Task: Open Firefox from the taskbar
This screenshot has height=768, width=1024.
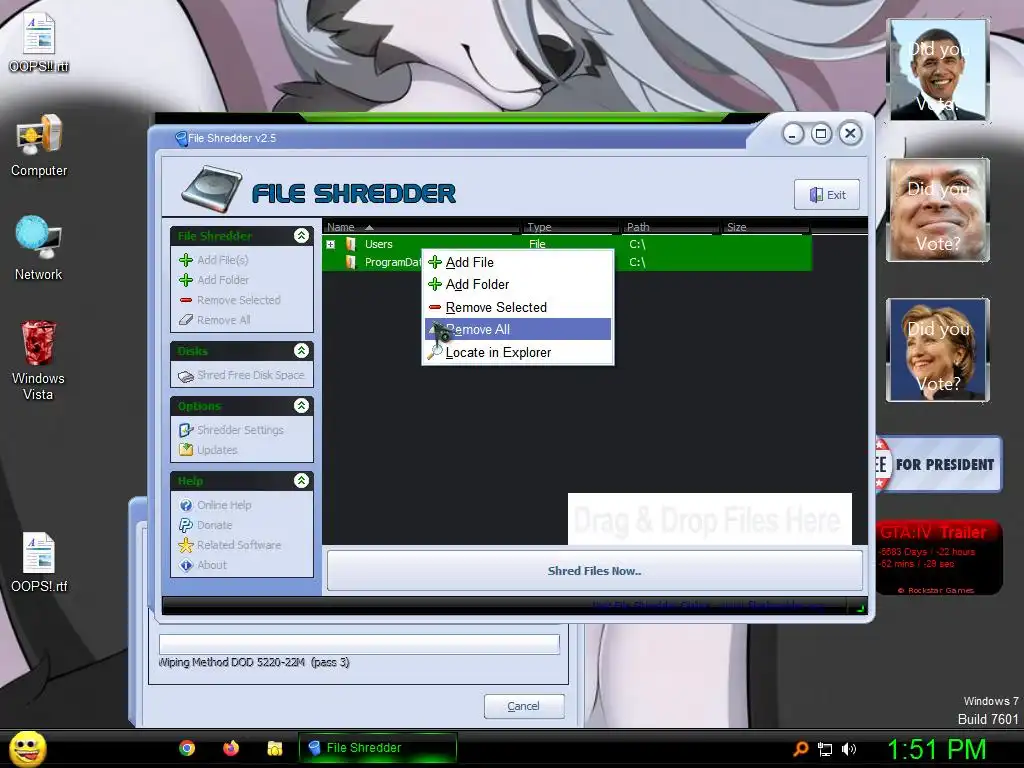Action: click(231, 748)
